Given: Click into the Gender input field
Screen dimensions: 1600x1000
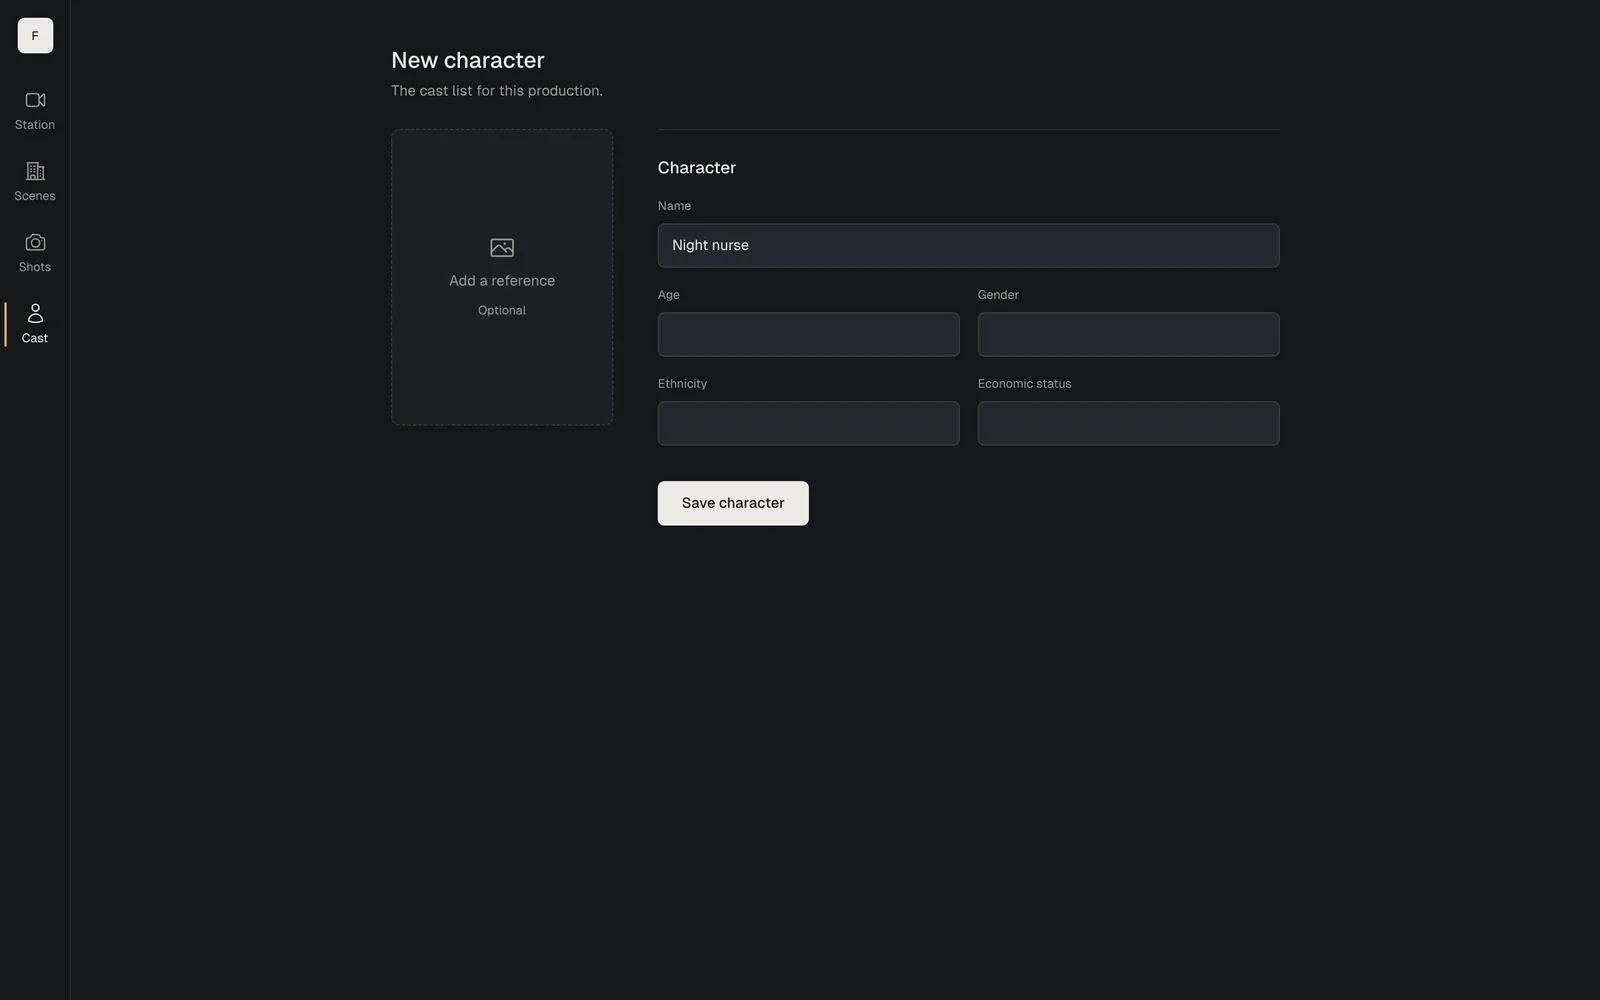Looking at the screenshot, I should (1128, 334).
